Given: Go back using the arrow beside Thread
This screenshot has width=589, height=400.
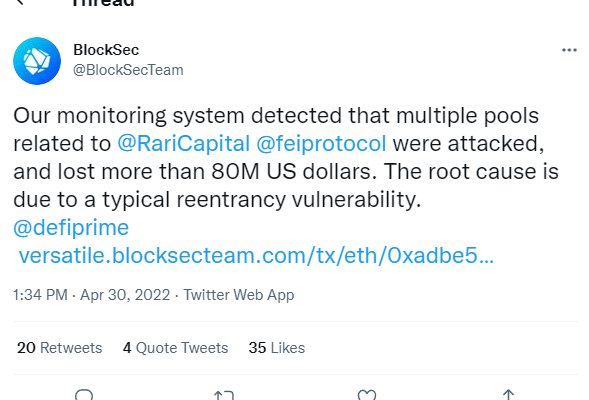Looking at the screenshot, I should tap(20, 2).
